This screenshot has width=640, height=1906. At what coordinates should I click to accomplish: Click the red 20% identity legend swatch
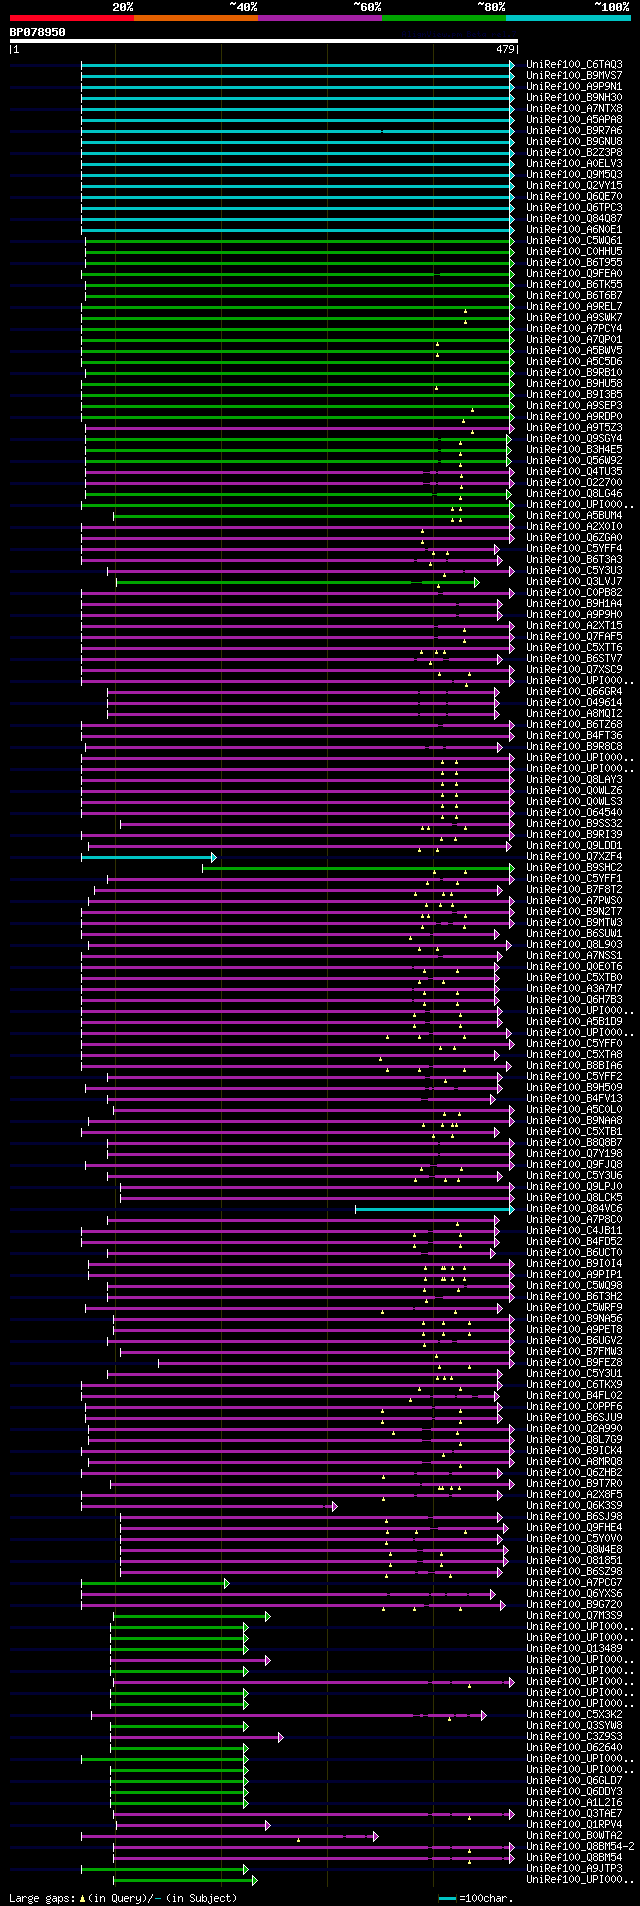tap(72, 18)
